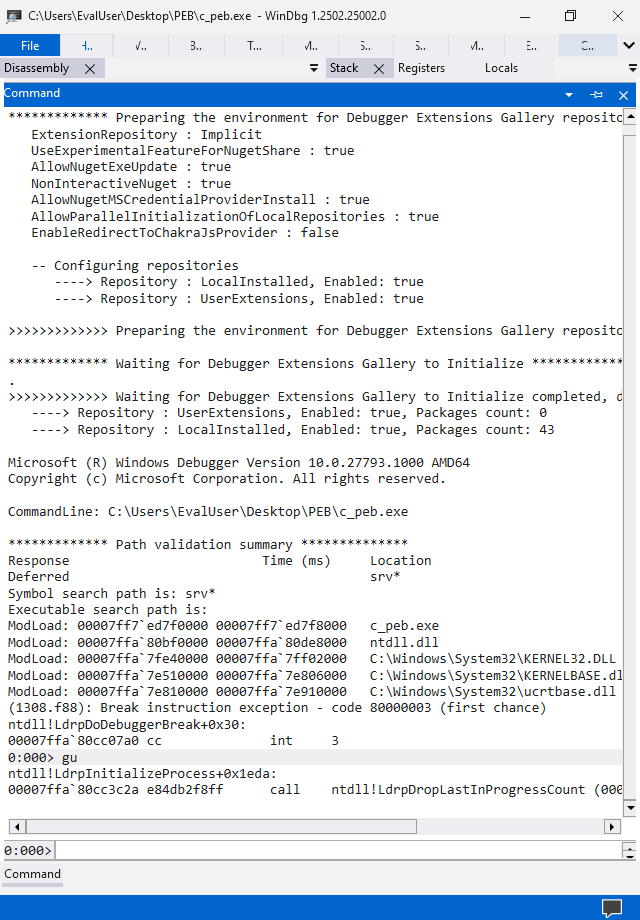Select the Registers tab

pyautogui.click(x=421, y=68)
